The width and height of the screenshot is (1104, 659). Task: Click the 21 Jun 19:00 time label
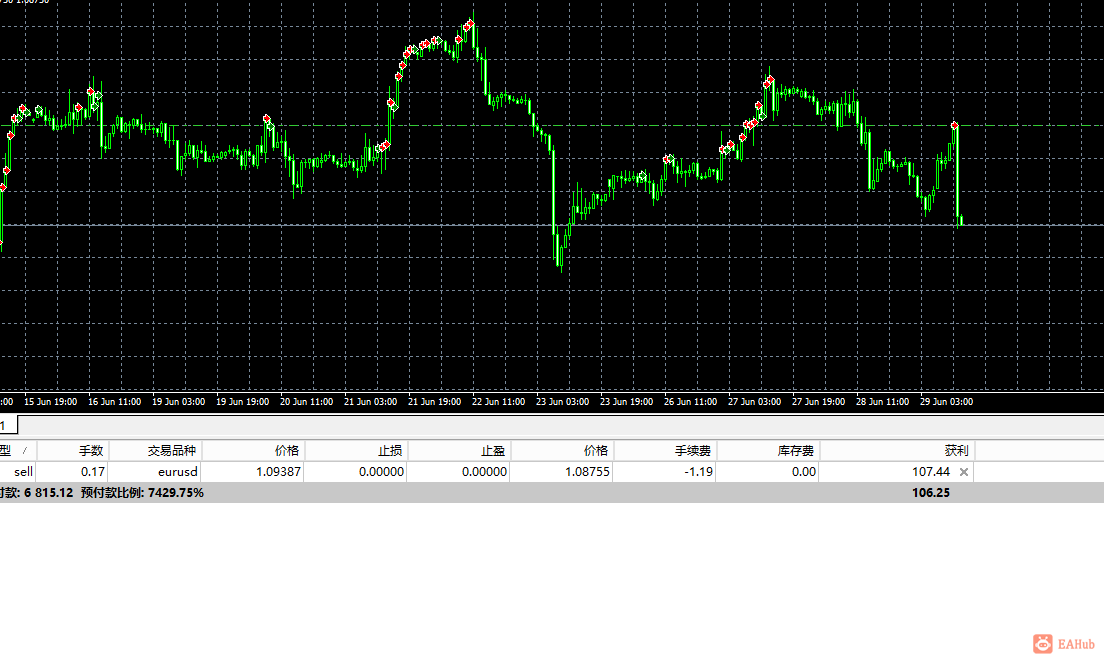point(434,402)
